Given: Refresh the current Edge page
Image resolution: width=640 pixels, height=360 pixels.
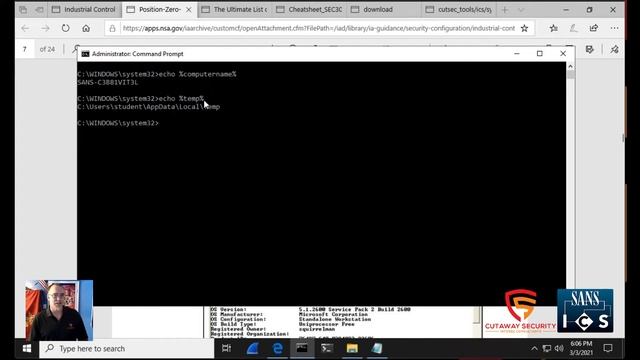Looking at the screenshot, I should pos(65,28).
